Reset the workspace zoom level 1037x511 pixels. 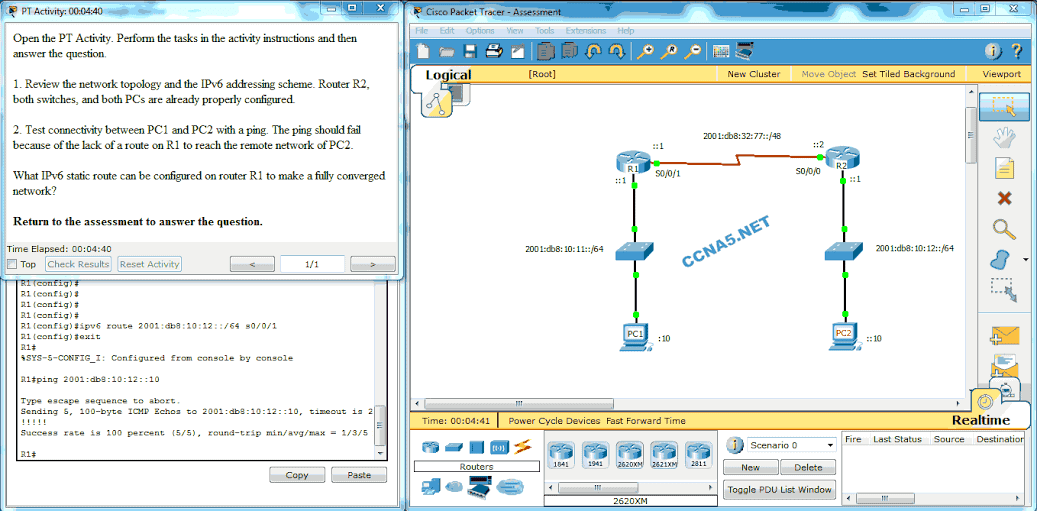click(669, 52)
